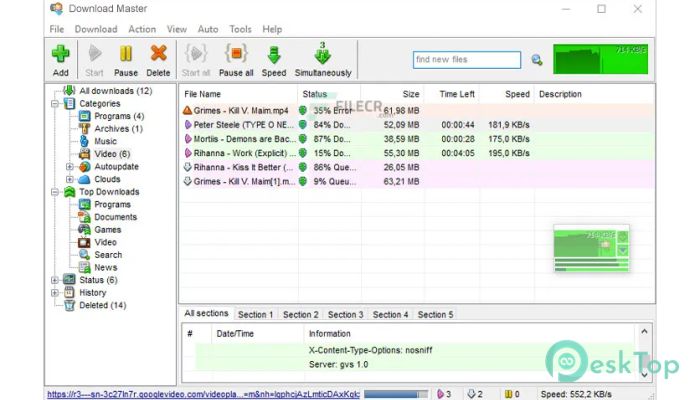Open the Help menu
Image resolution: width=700 pixels, height=400 pixels.
tap(272, 29)
